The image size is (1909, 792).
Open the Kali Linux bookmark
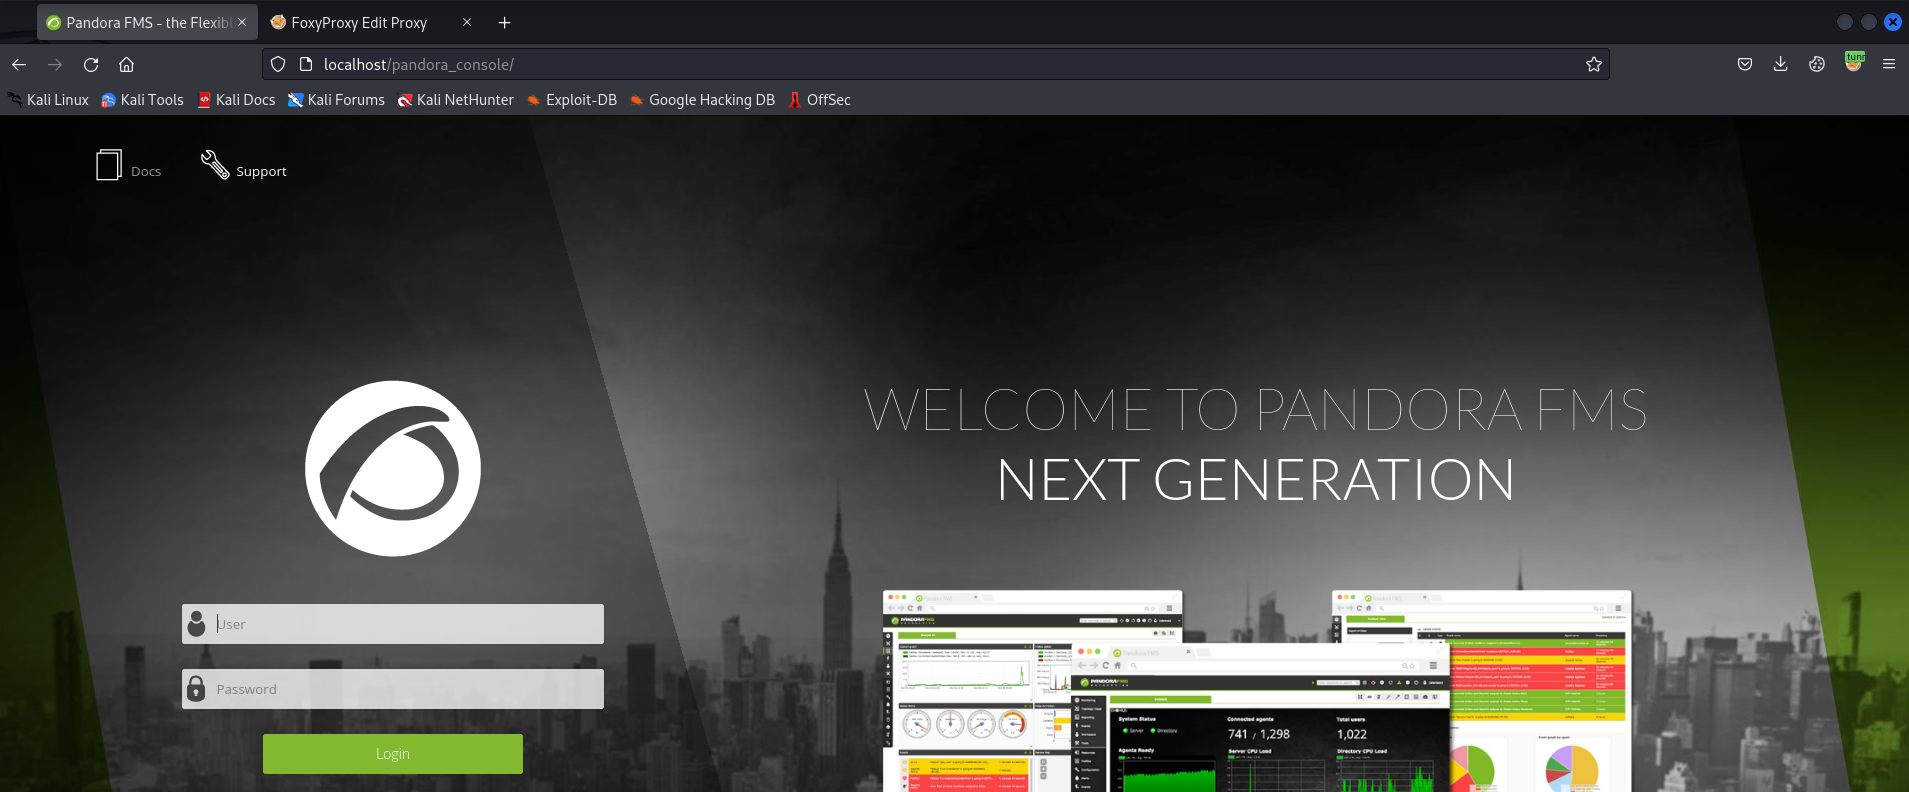point(48,100)
